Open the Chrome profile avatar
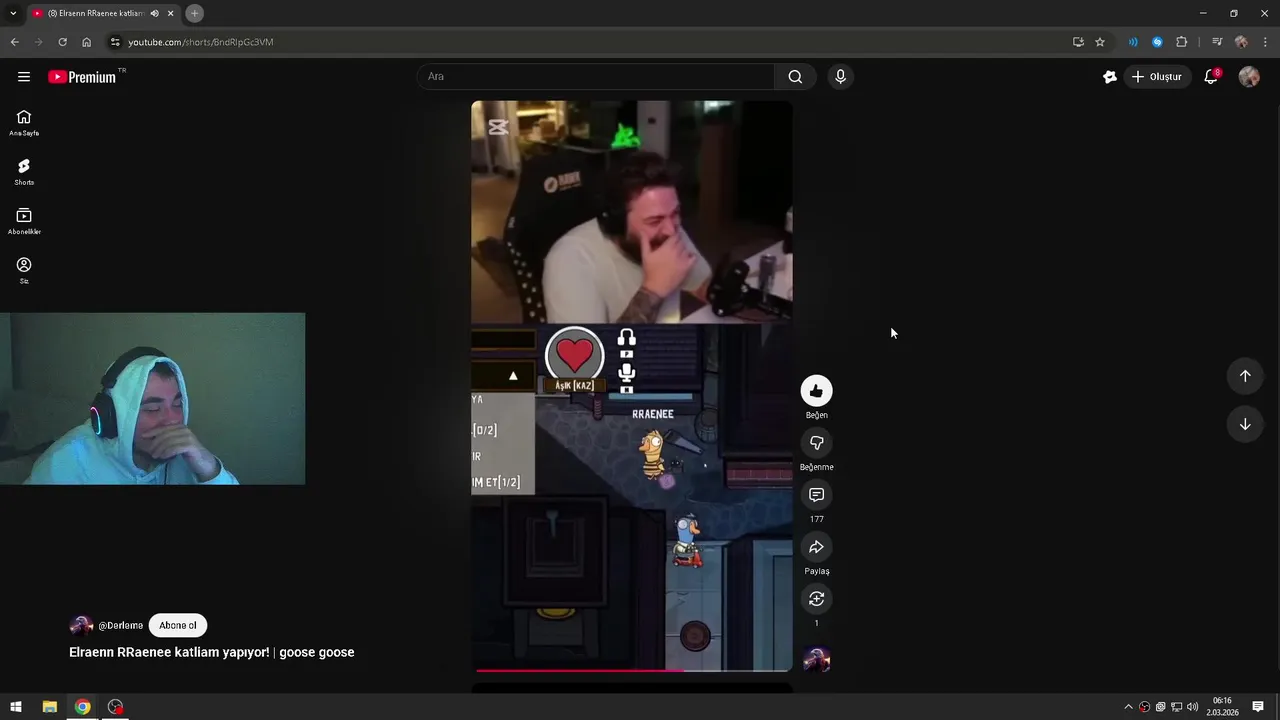Viewport: 1280px width, 720px height. (x=1241, y=42)
